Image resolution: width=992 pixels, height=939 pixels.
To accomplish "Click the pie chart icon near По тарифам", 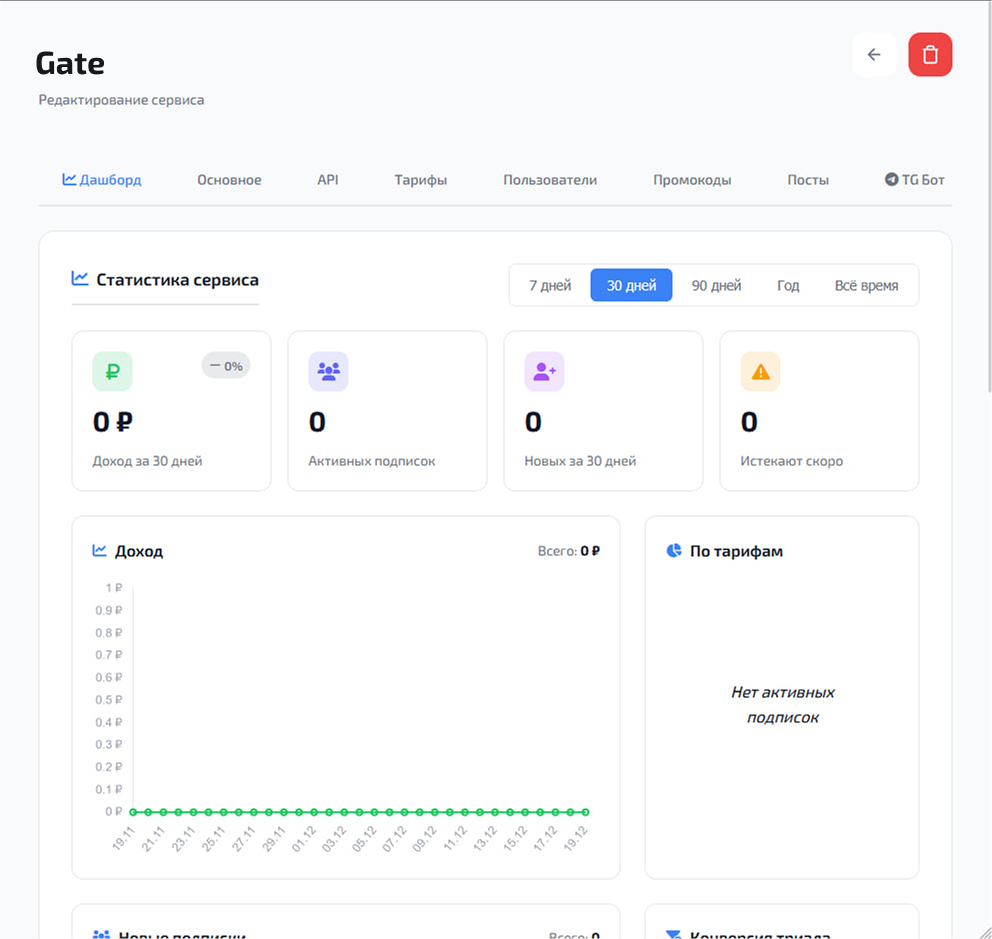I will pyautogui.click(x=674, y=551).
